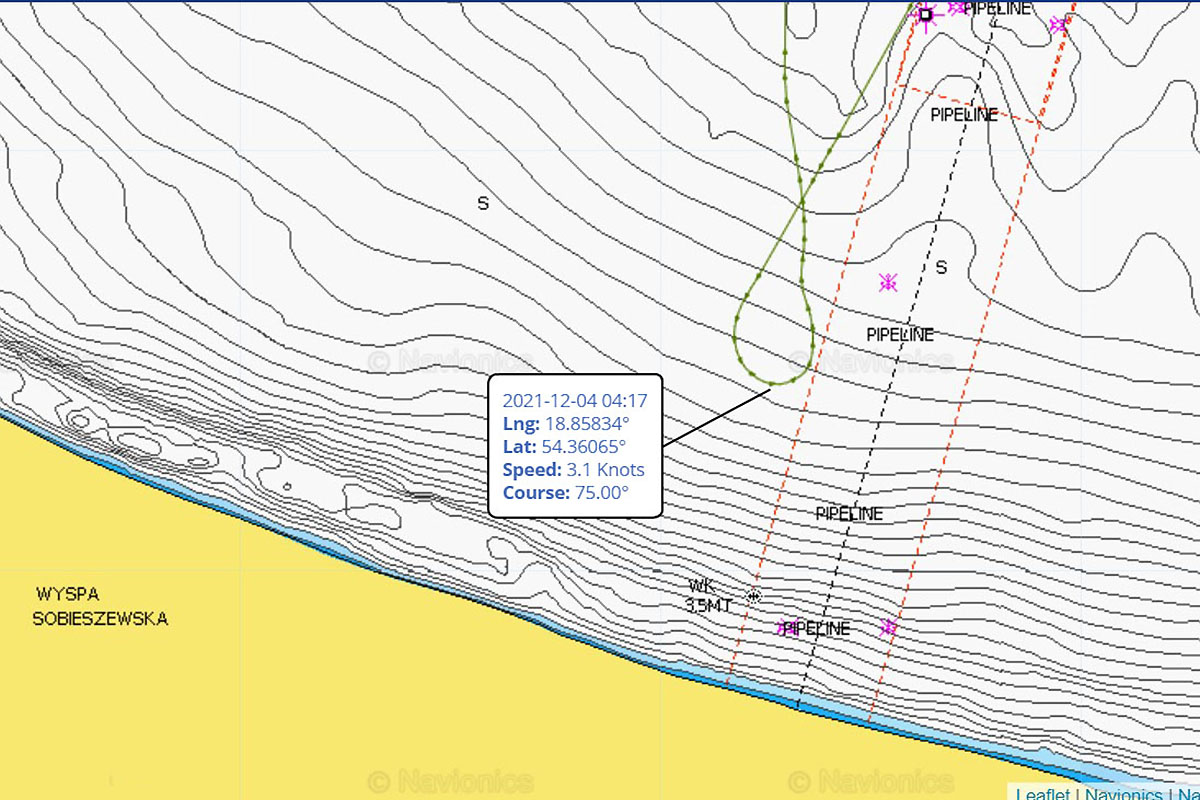Click the WYSPA SOBIESZEWSKA land label
Screen dimensions: 1200x800
[100, 606]
